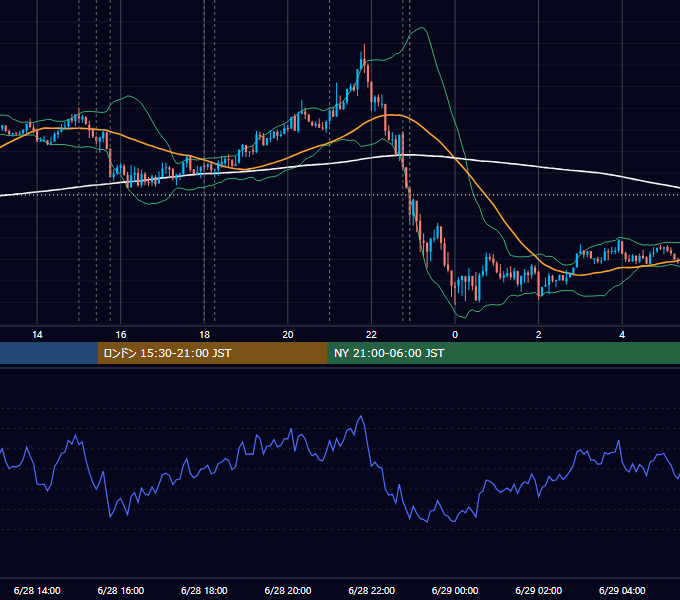This screenshot has height=600, width=680.
Task: Click the 18 hour label on the price chart axis
Action: coord(204,335)
